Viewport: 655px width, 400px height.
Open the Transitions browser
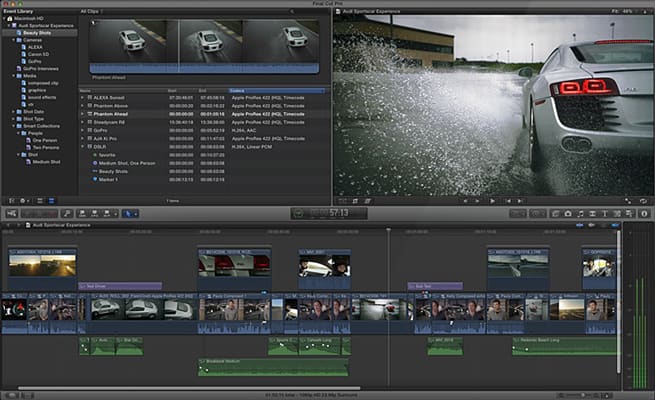point(592,213)
